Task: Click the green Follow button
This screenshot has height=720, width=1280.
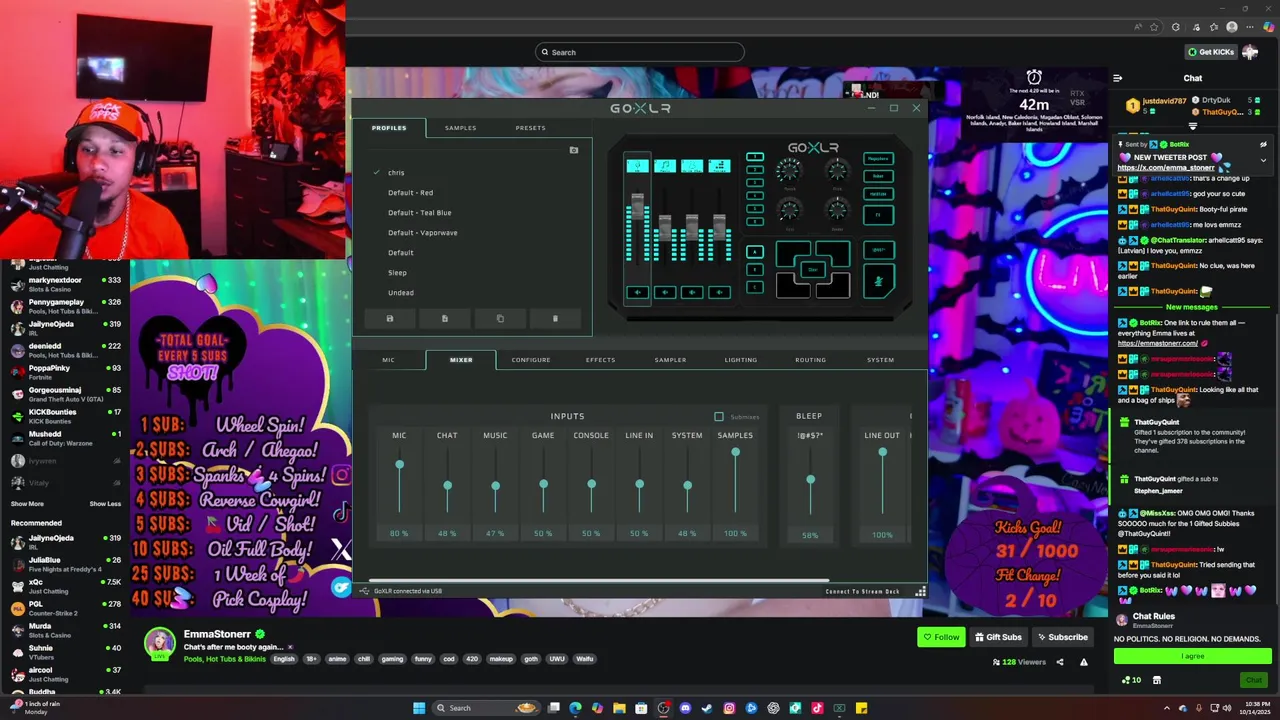Action: (941, 637)
